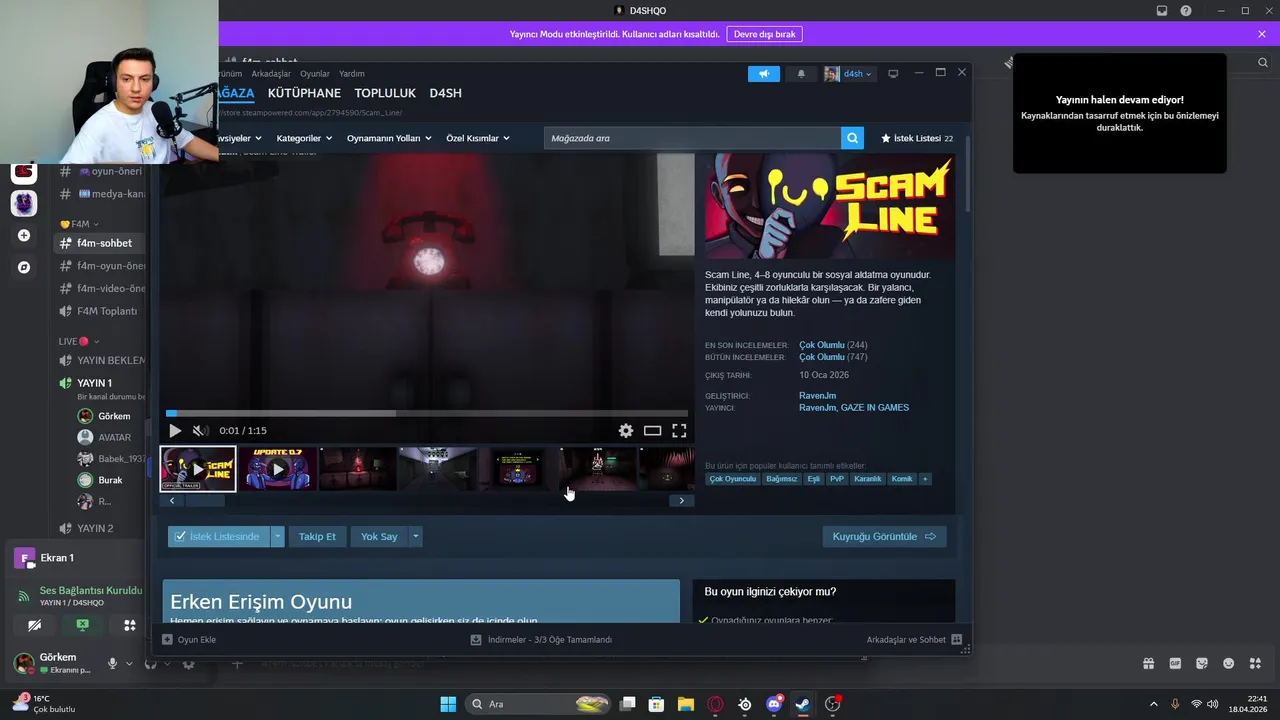Viewport: 1280px width, 720px height.
Task: Mute Discord microphone
Action: click(x=112, y=664)
